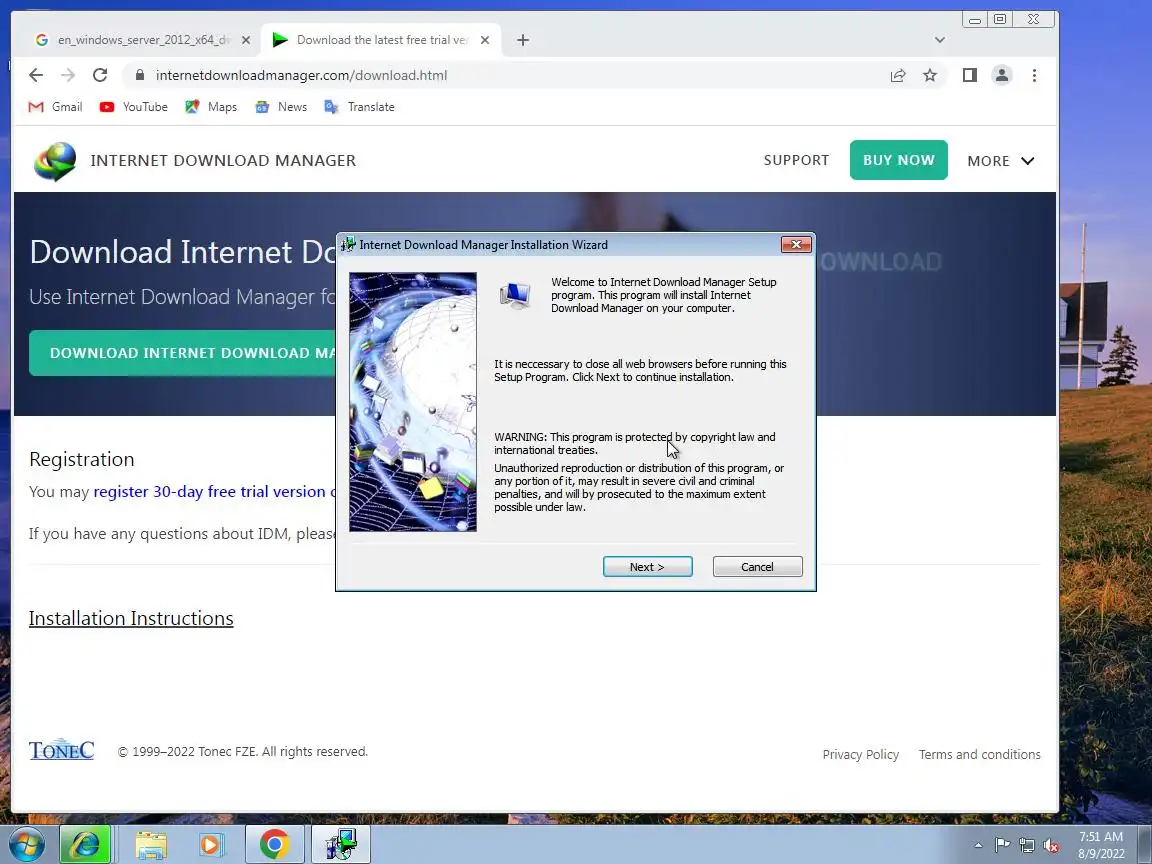1152x864 pixels.
Task: Click network tray icon
Action: coord(1026,846)
